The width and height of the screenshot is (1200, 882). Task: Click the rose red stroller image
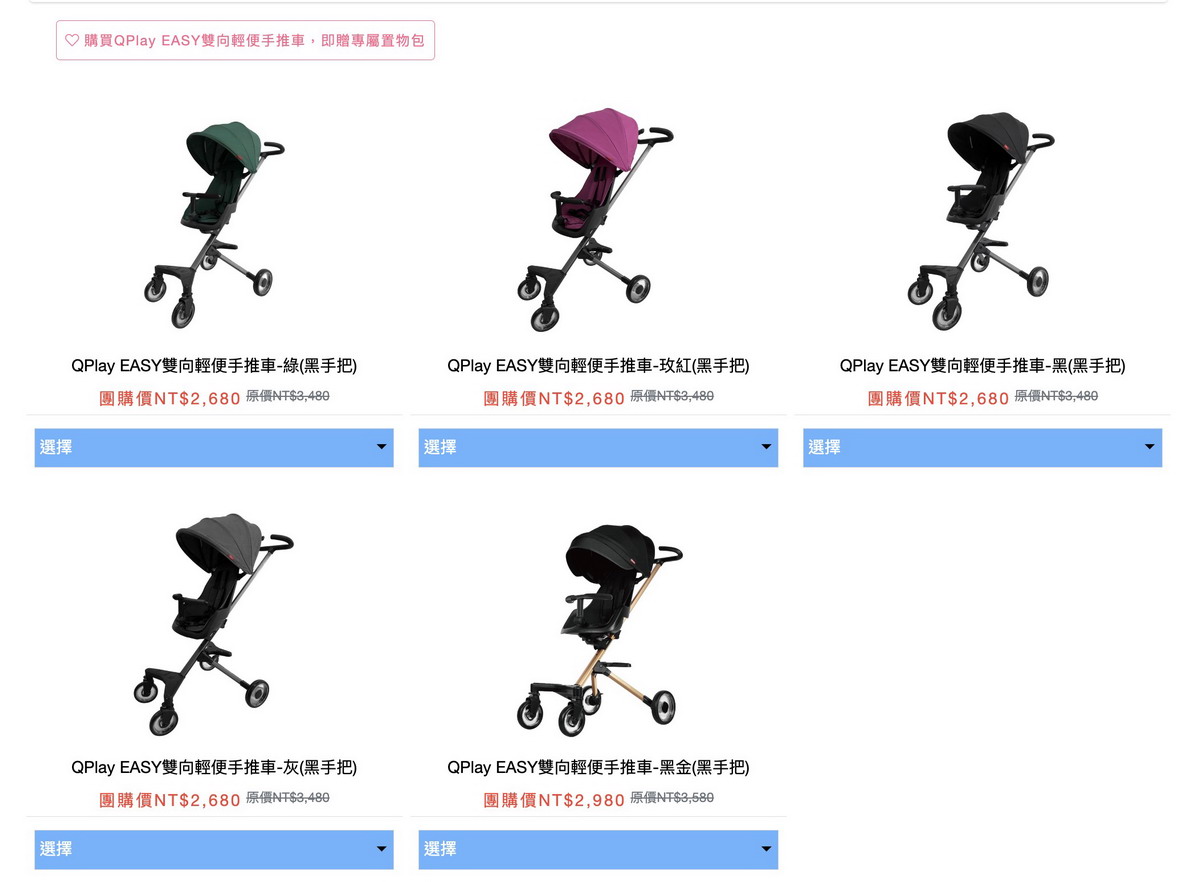598,218
